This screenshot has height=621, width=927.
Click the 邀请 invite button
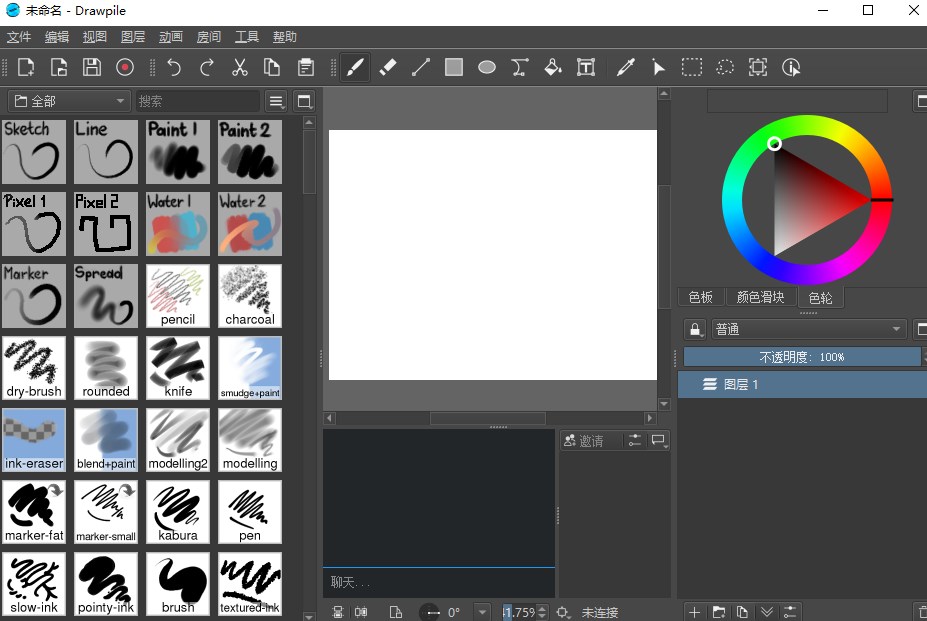click(586, 440)
